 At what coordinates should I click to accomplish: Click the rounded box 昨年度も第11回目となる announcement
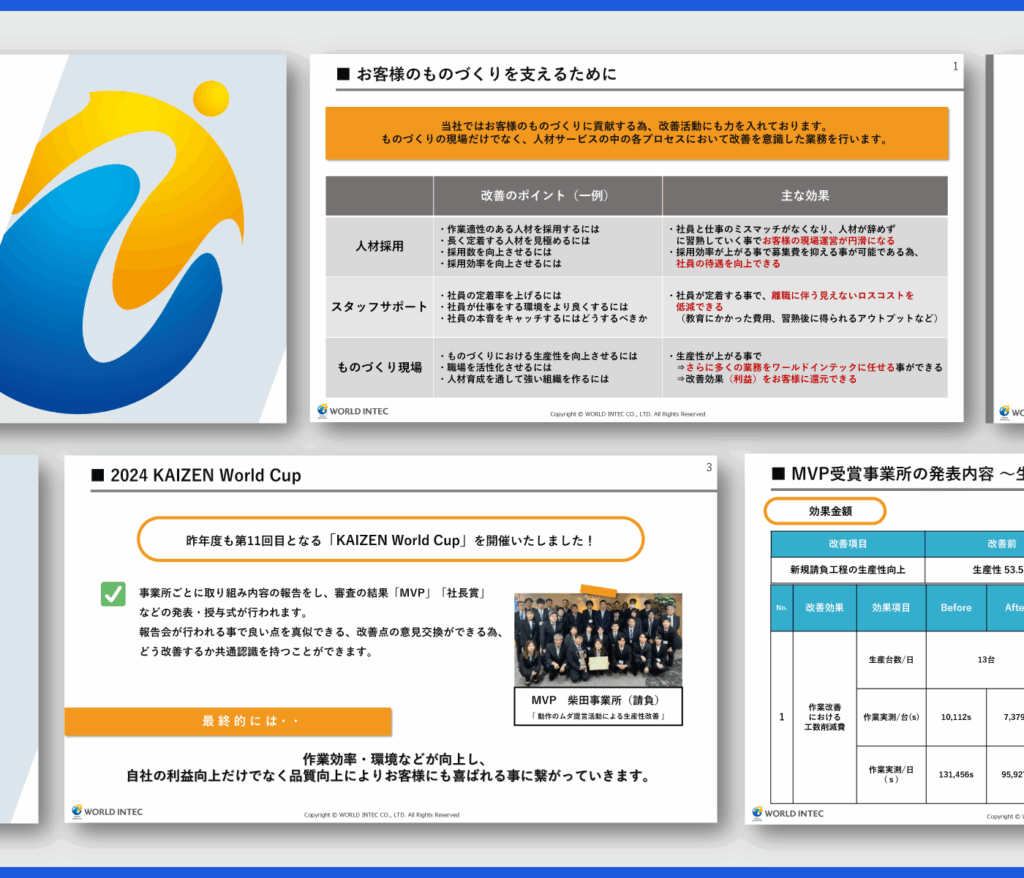click(x=391, y=540)
